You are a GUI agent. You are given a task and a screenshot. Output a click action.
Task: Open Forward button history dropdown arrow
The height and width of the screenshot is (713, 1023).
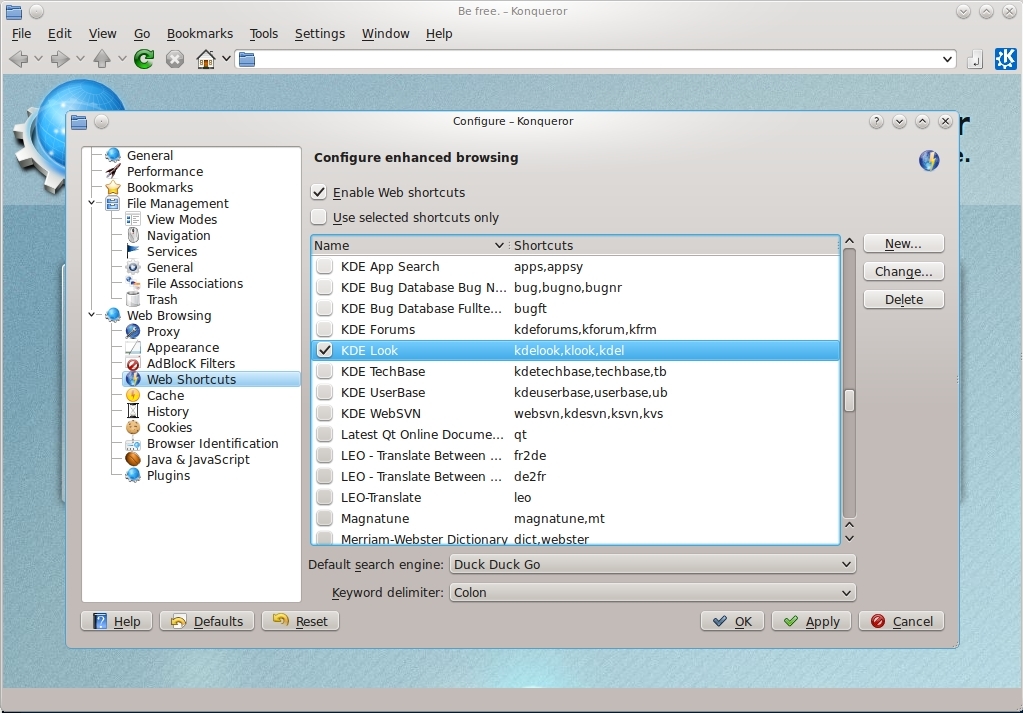[x=80, y=59]
